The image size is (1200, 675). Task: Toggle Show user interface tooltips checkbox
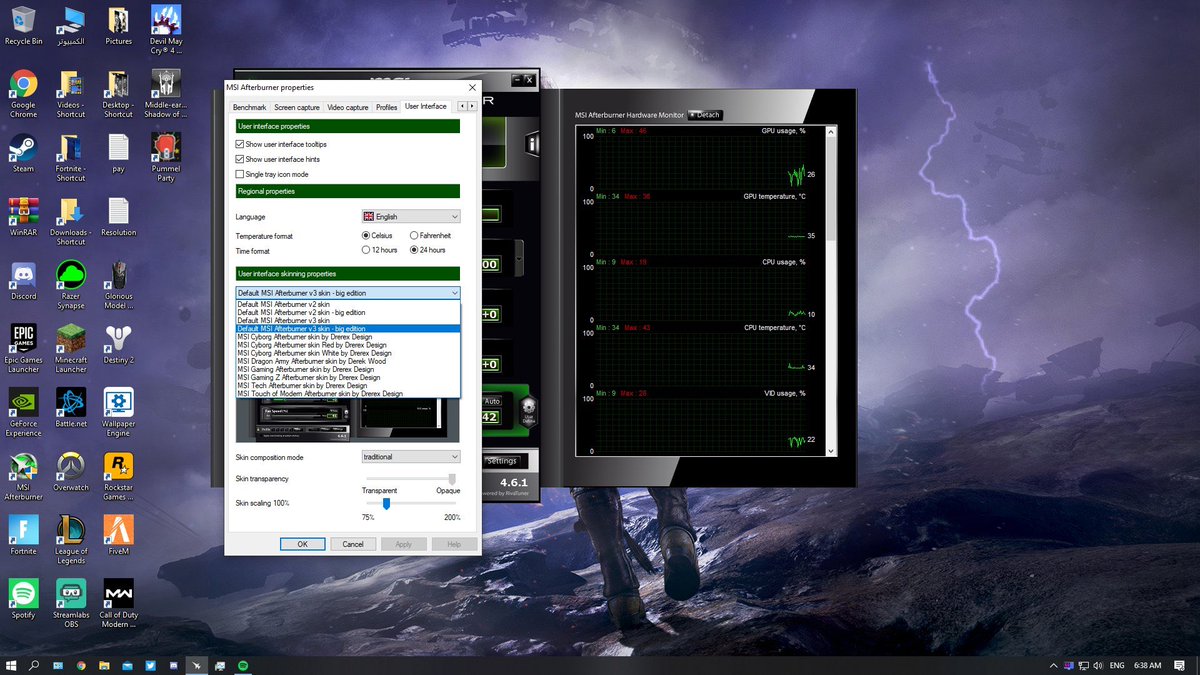click(240, 144)
